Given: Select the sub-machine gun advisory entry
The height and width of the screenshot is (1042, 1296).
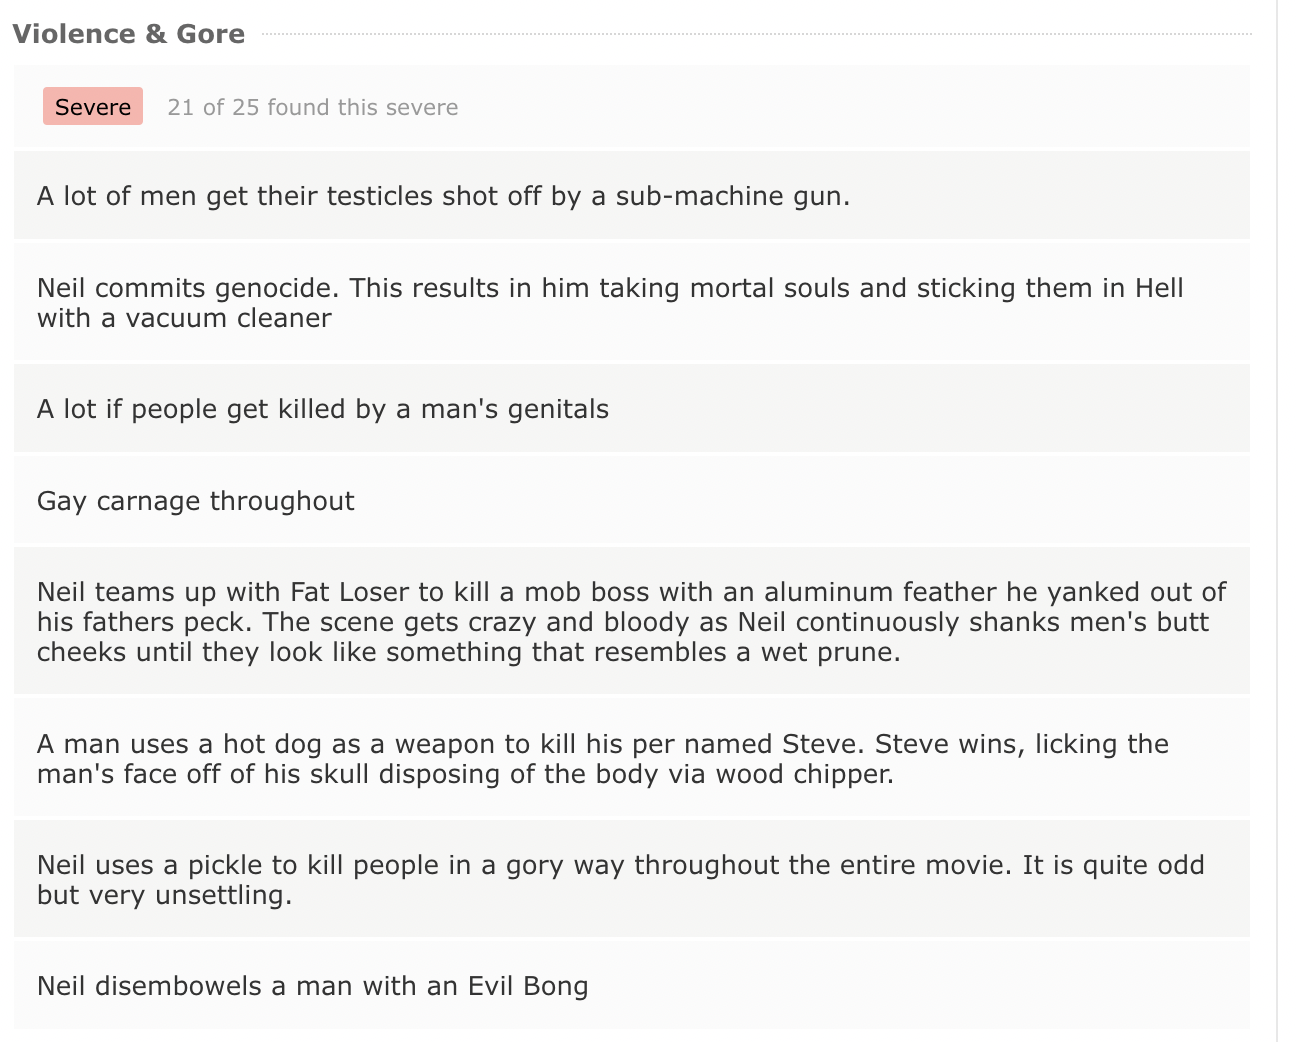Looking at the screenshot, I should (x=632, y=196).
